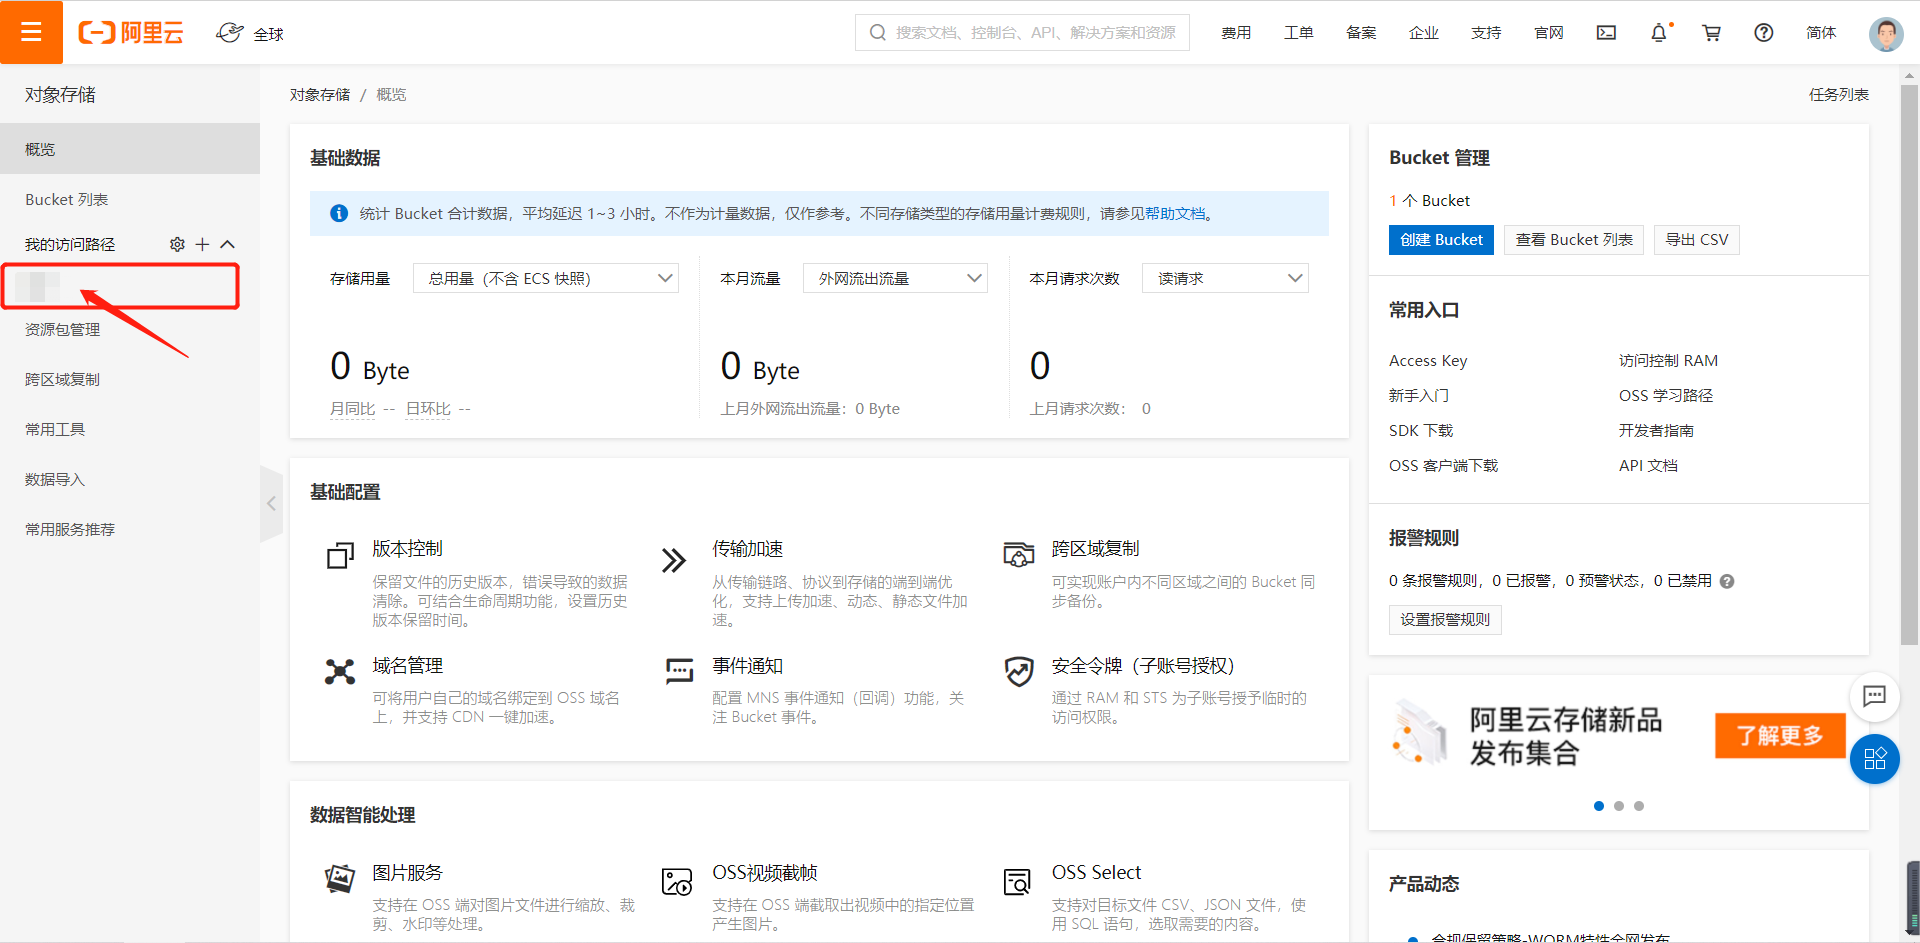Click the 事件通知 icon
This screenshot has height=943, width=1920.
[680, 671]
